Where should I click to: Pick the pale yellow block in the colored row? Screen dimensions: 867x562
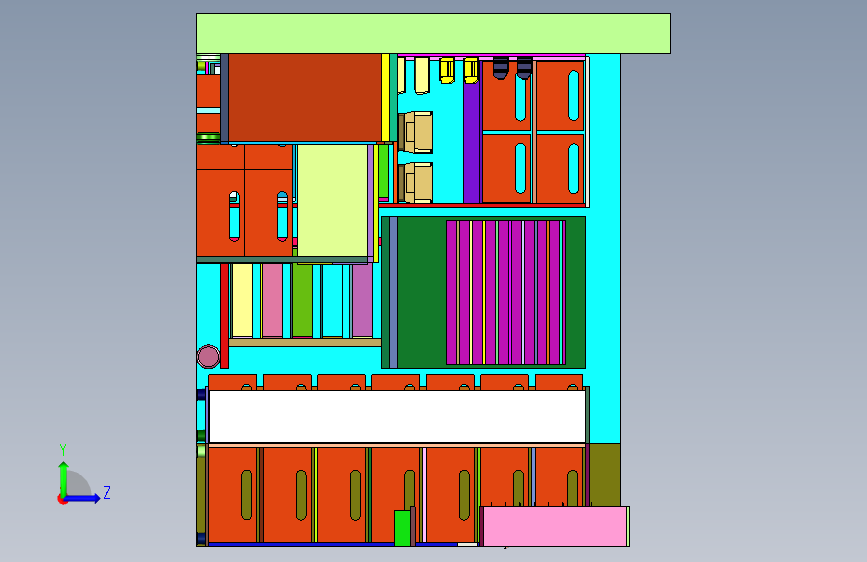tap(242, 300)
